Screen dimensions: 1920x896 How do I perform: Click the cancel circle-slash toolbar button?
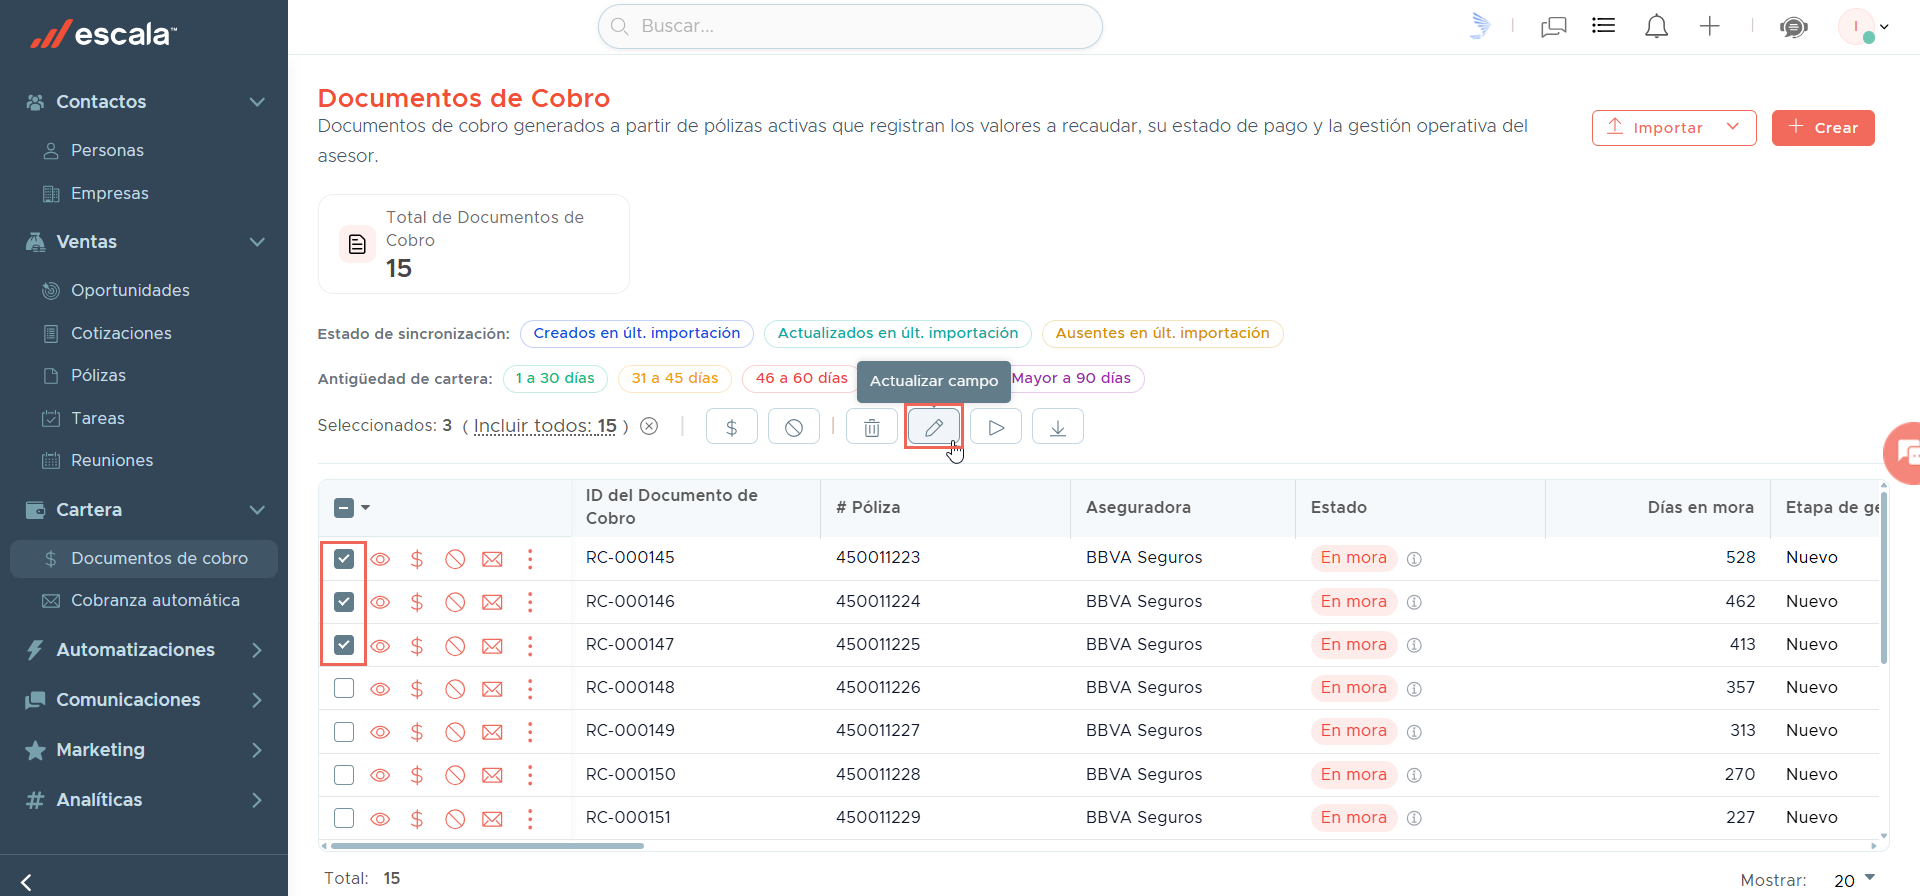click(x=794, y=427)
